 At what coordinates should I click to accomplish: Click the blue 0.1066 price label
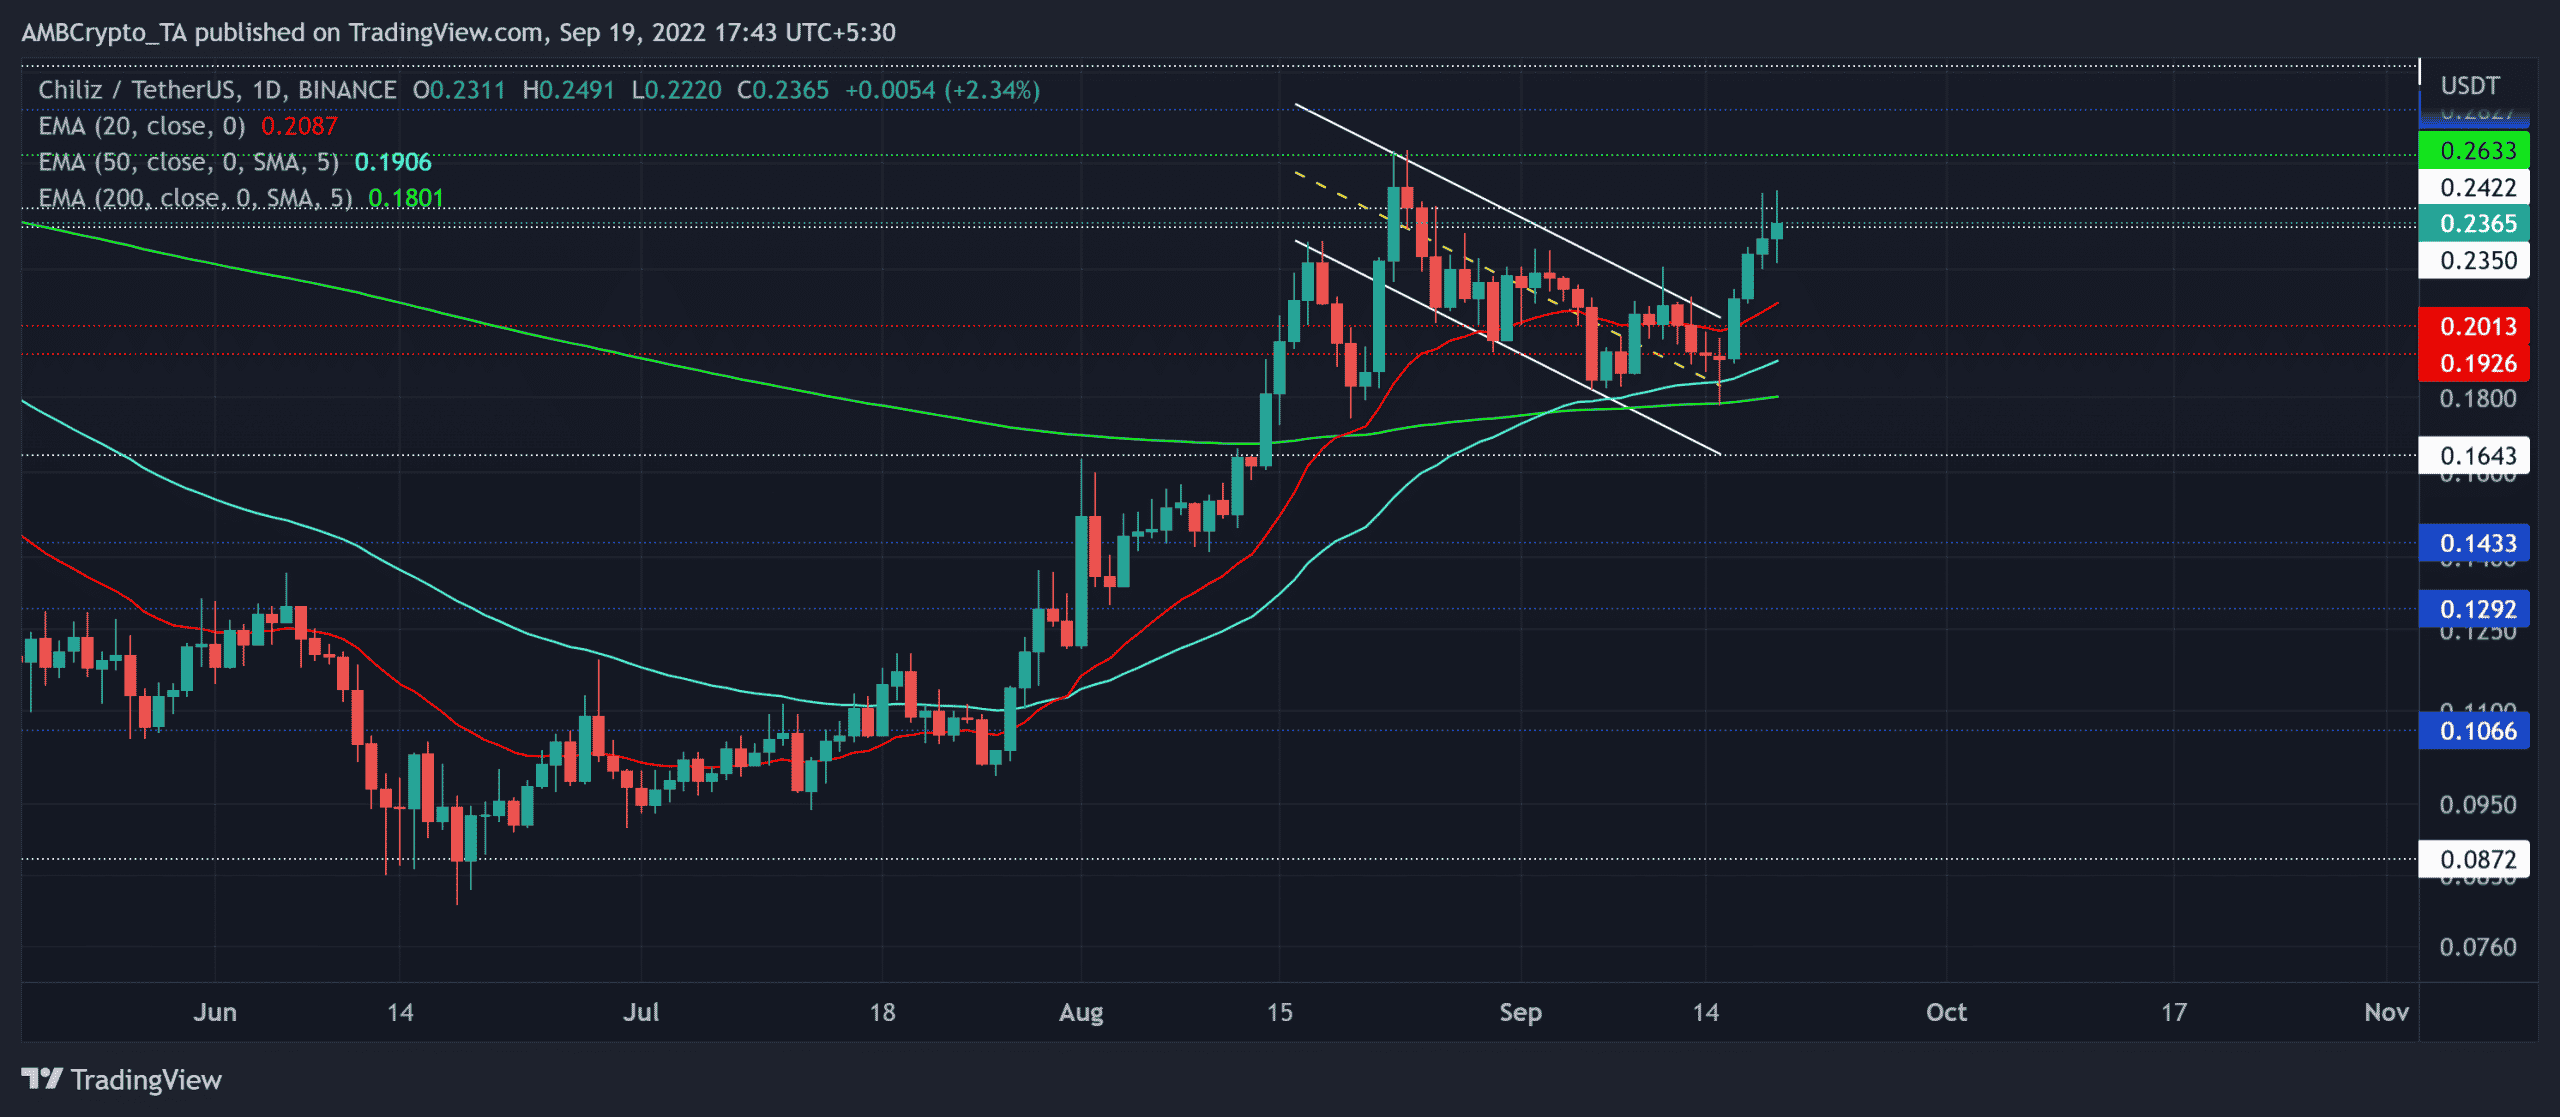pyautogui.click(x=2474, y=731)
